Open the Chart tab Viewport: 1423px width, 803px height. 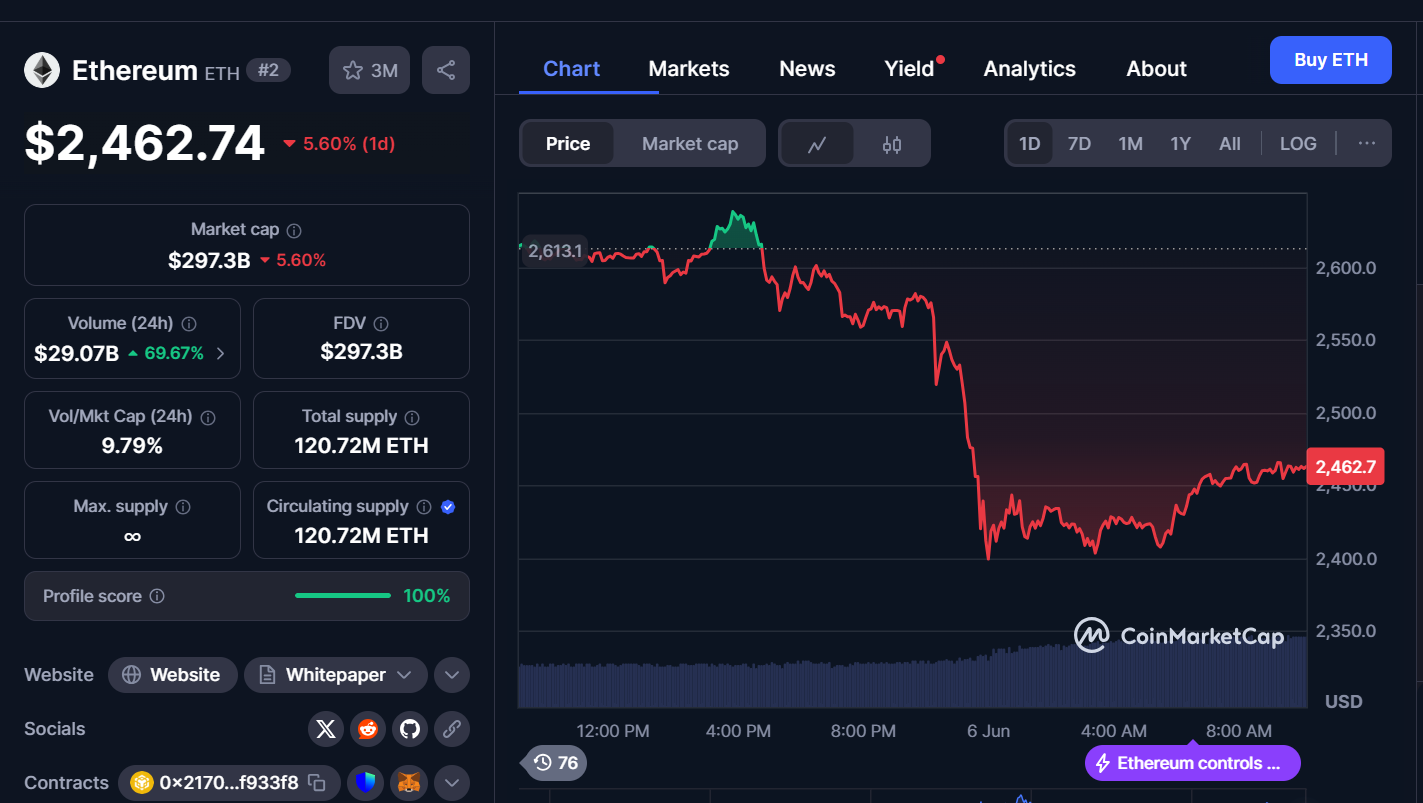coord(572,69)
